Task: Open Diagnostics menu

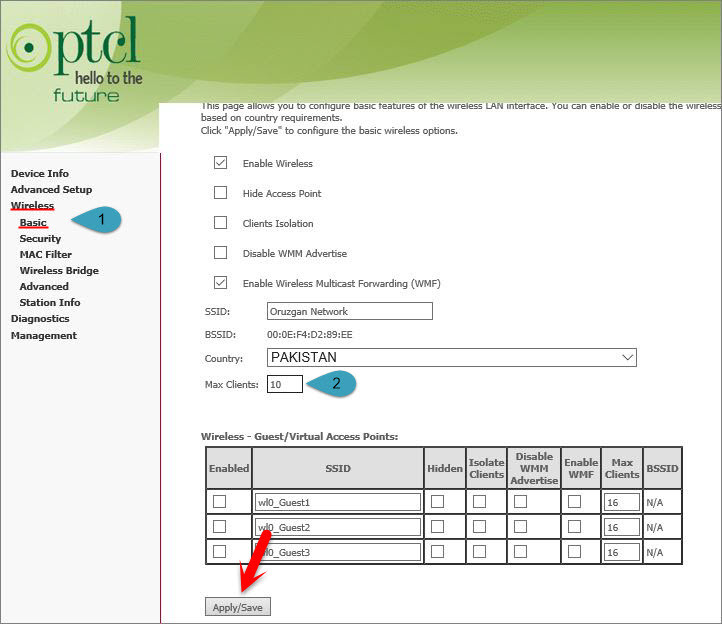Action: pos(40,319)
